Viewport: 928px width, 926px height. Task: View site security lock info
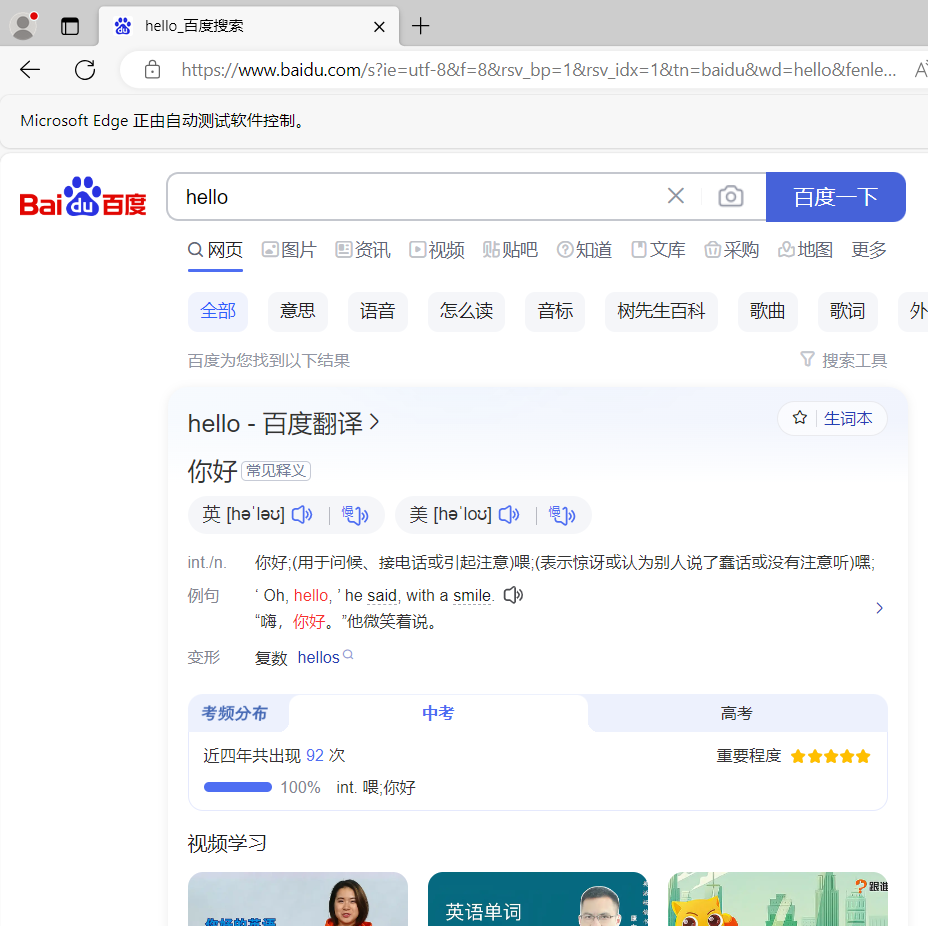click(152, 70)
